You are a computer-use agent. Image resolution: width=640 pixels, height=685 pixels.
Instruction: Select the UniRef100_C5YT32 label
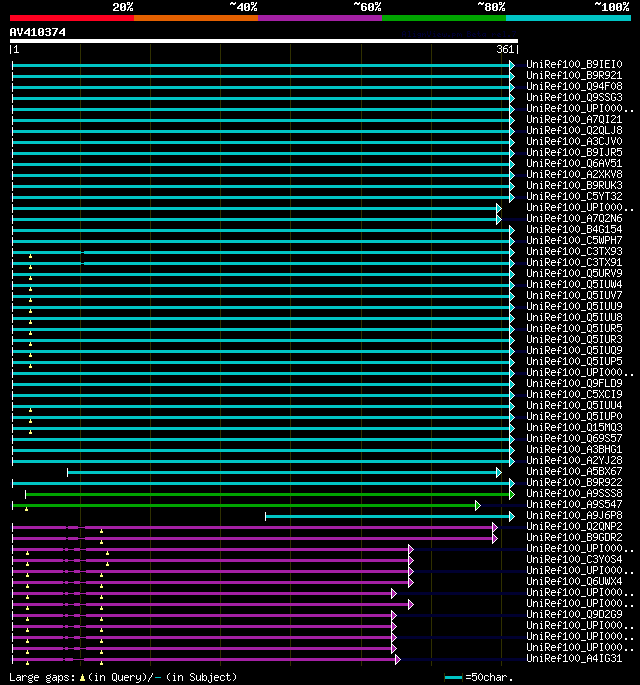[574, 196]
